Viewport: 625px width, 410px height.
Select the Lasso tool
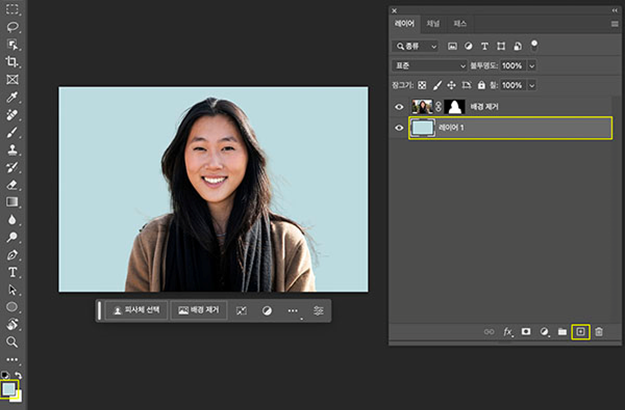[x=12, y=28]
